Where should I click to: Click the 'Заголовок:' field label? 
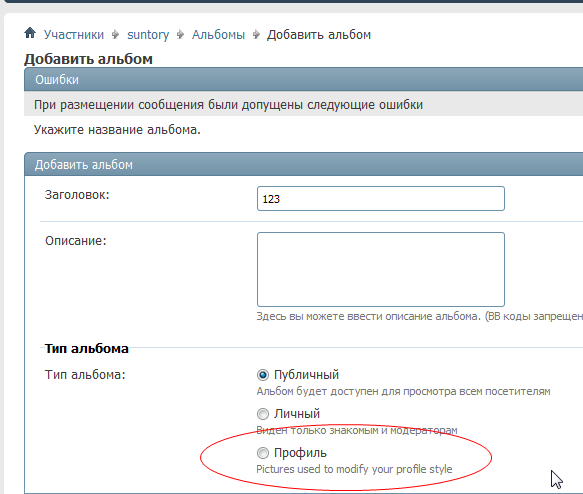pos(77,195)
